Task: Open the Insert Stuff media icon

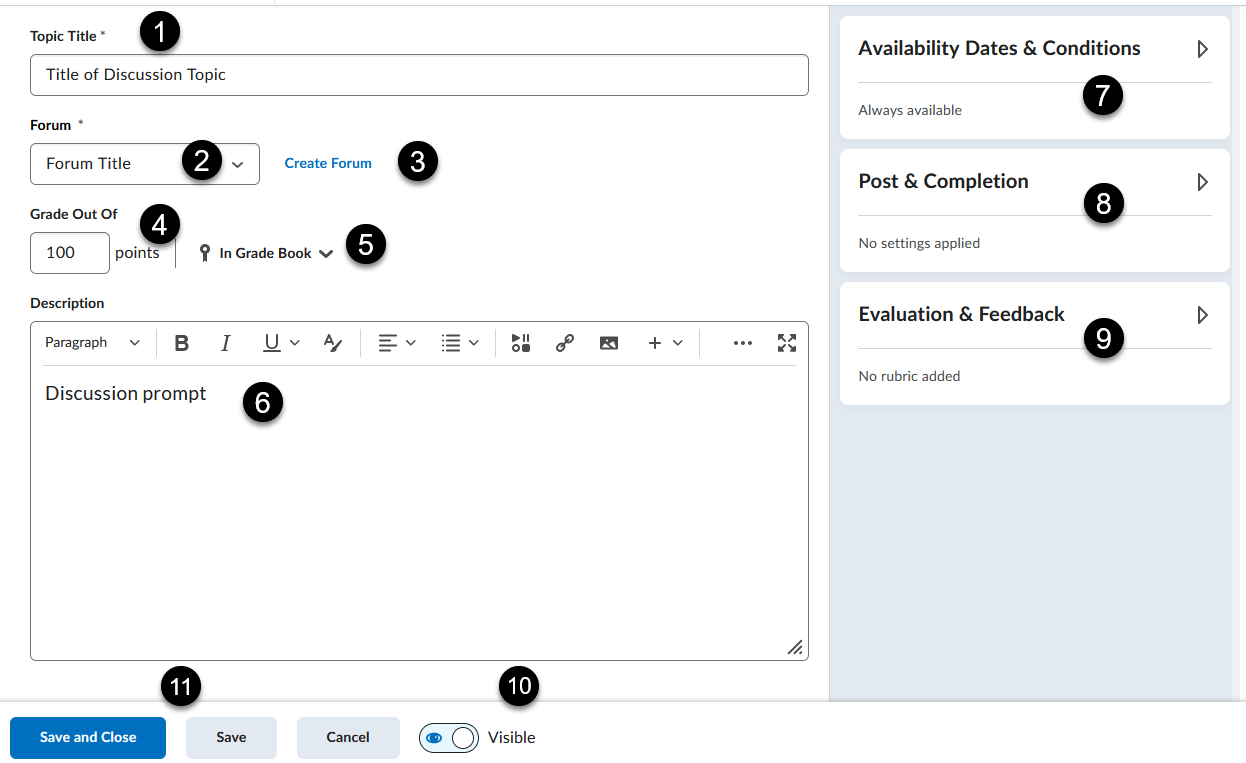Action: (521, 343)
